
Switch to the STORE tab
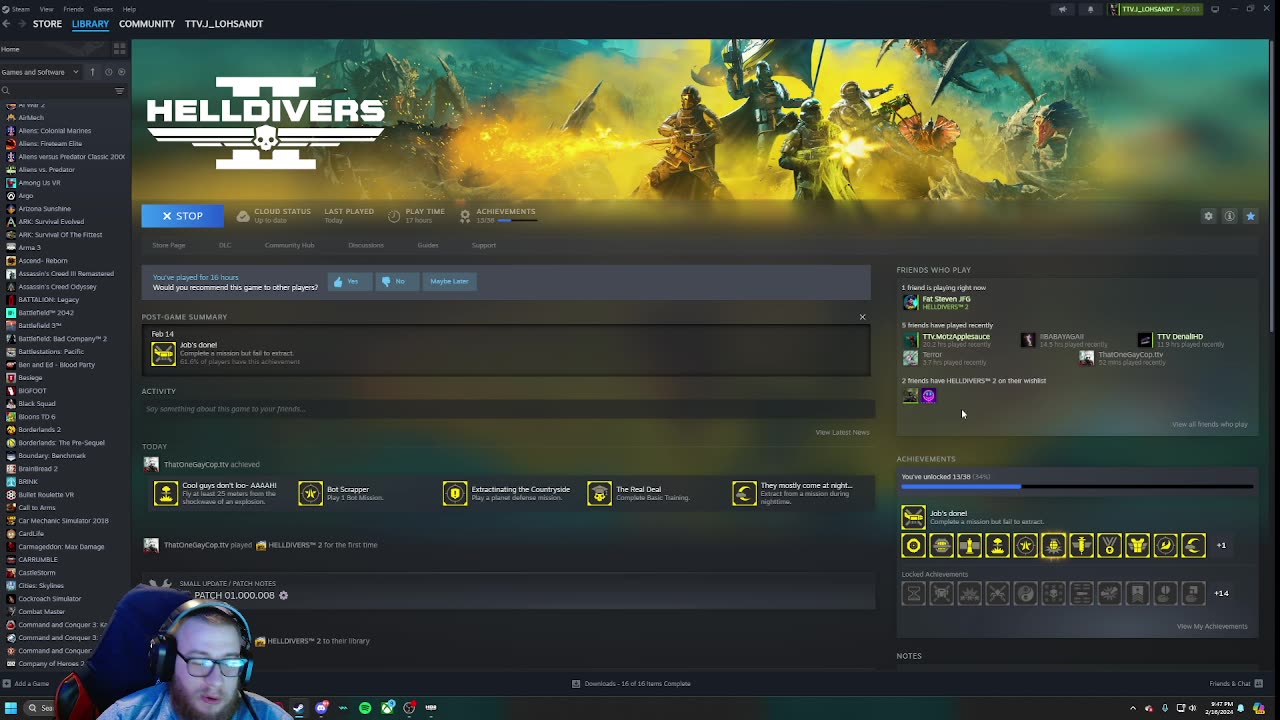coord(47,23)
